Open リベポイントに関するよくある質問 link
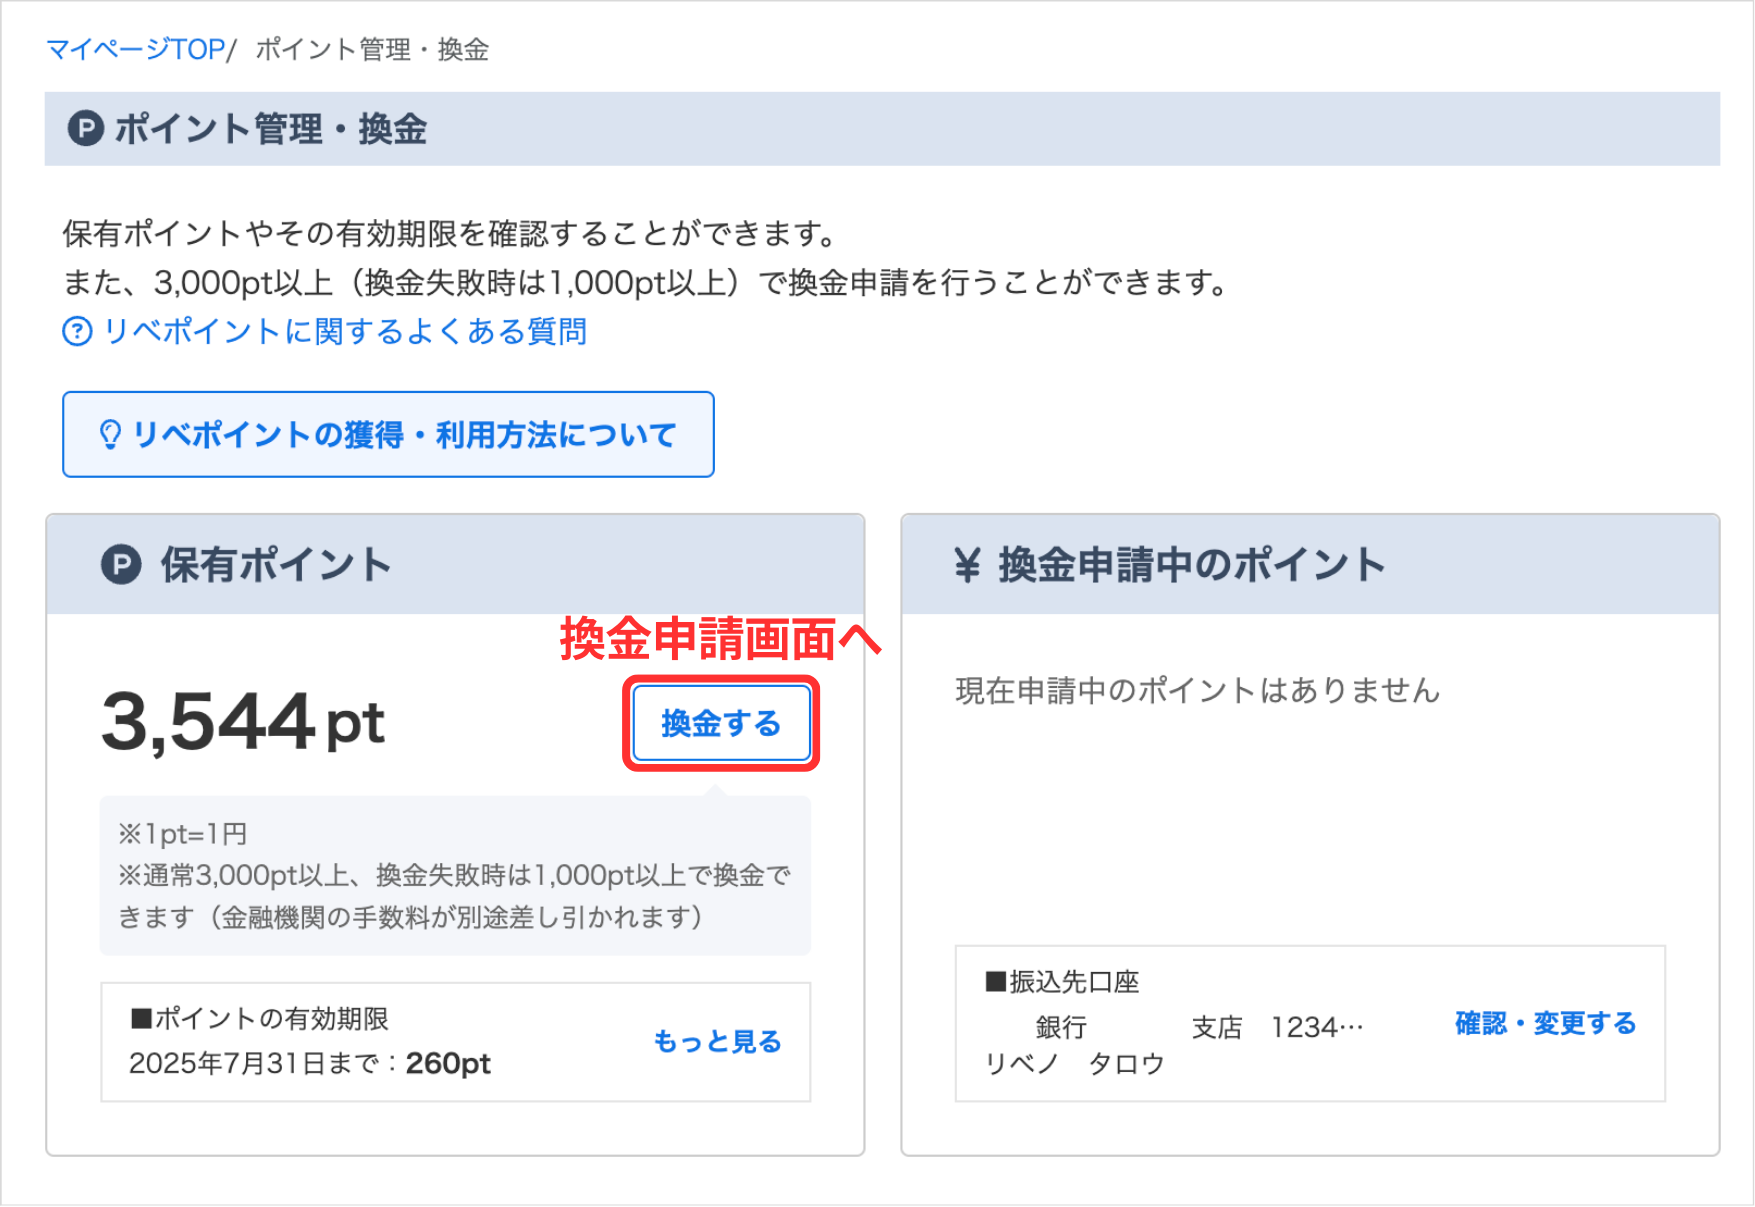 pyautogui.click(x=345, y=331)
